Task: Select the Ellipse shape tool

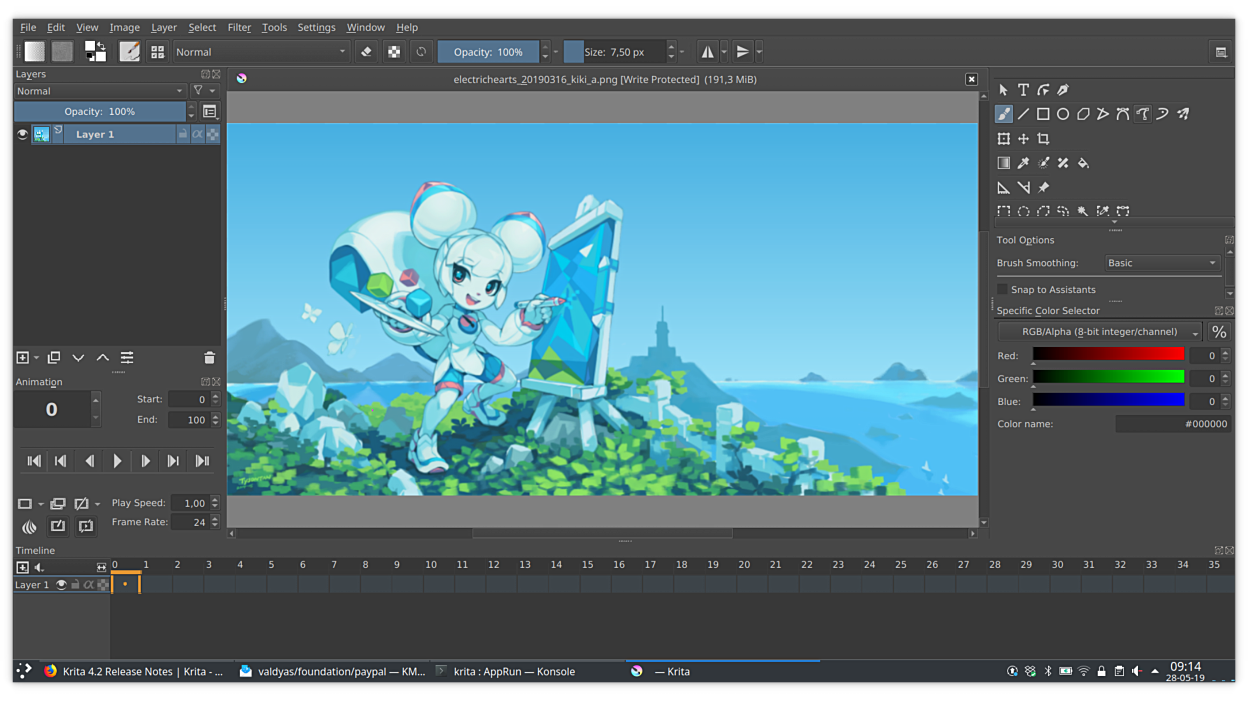Action: point(1063,114)
